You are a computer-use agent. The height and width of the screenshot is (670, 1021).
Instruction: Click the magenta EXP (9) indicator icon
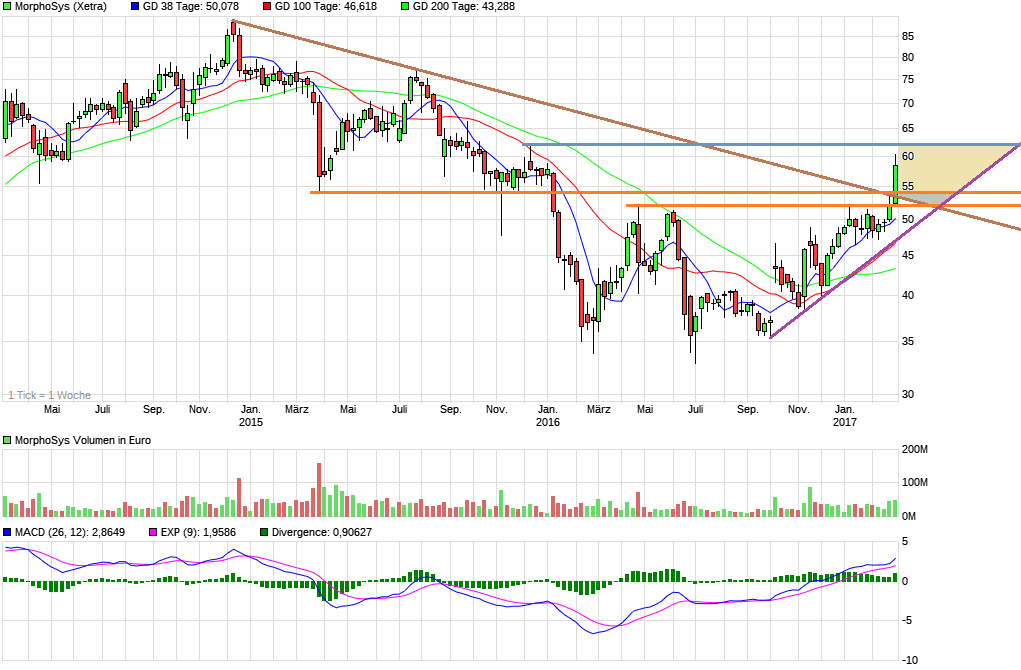pos(152,532)
